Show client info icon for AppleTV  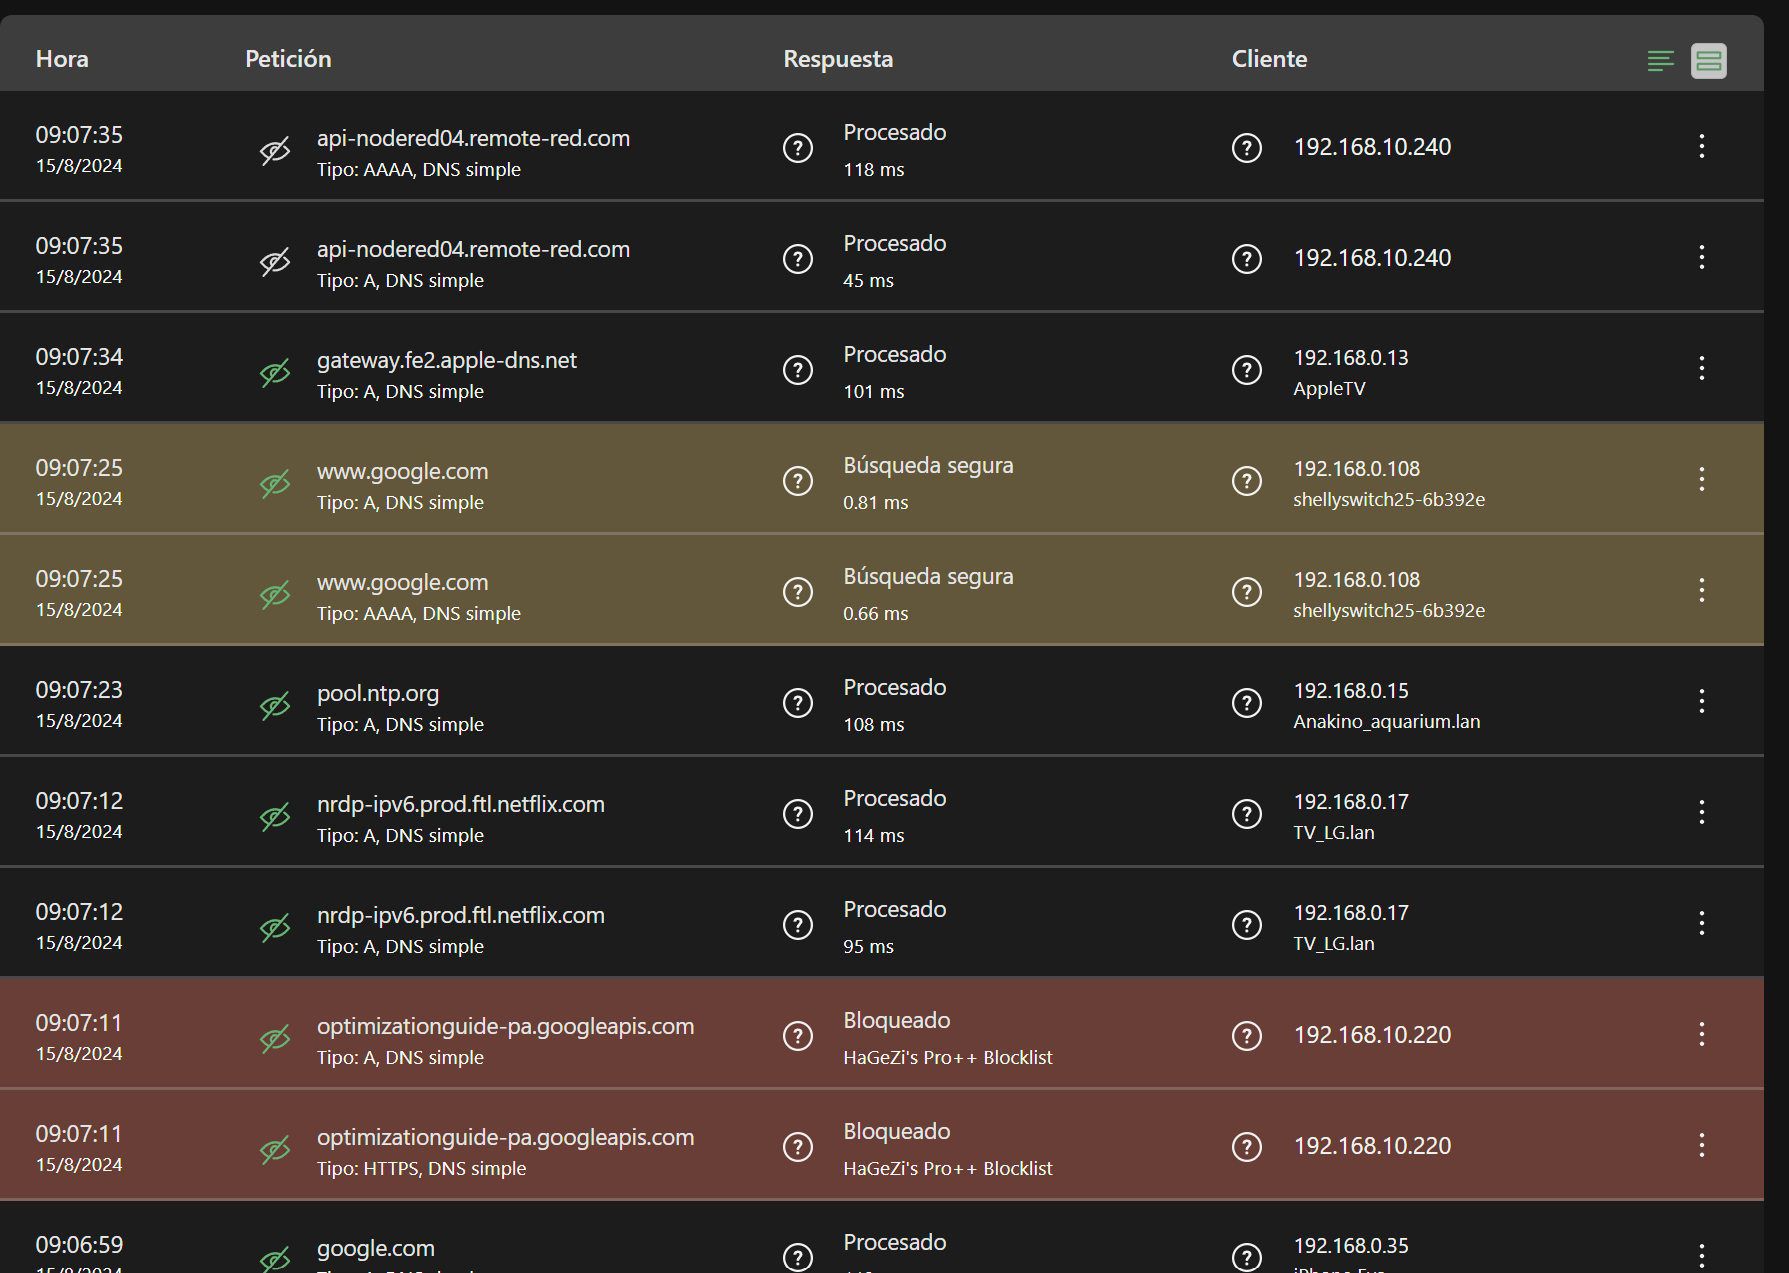tap(1246, 370)
